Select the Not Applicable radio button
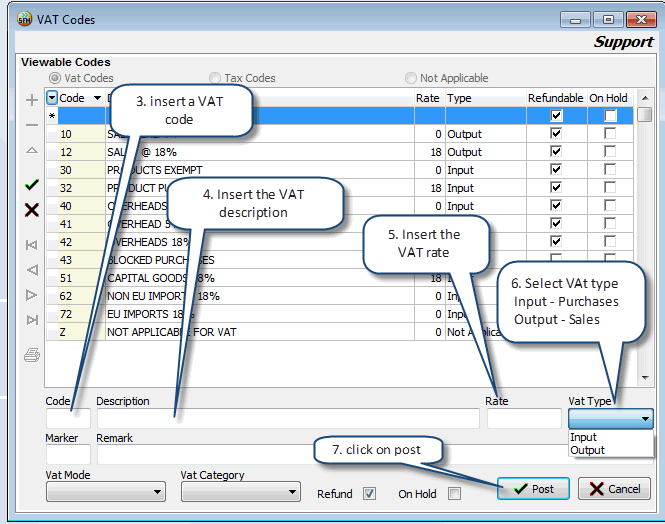665x524 pixels. pos(411,78)
